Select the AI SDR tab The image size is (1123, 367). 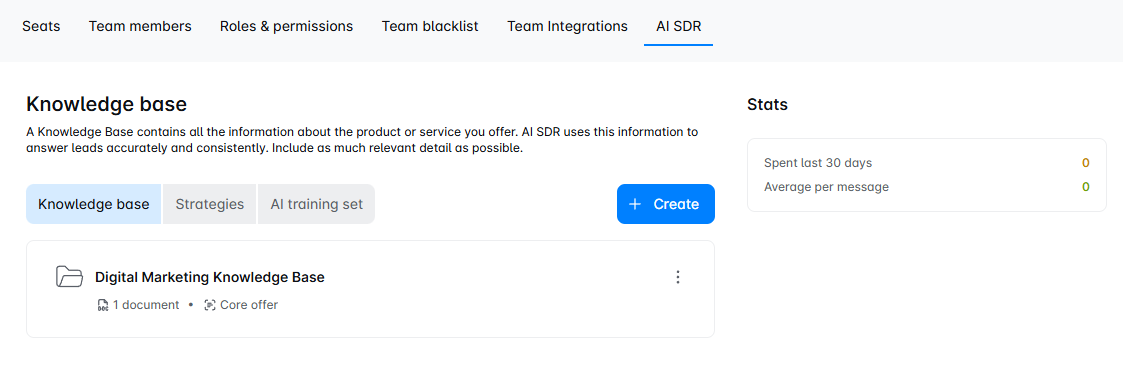point(678,27)
